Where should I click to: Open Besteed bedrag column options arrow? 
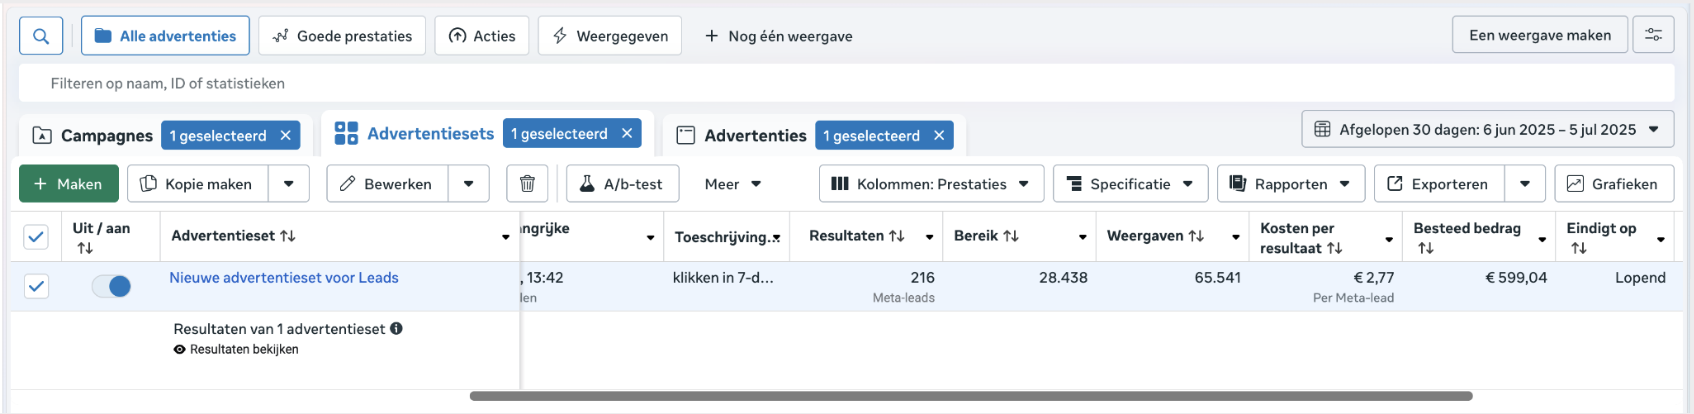[x=1541, y=240]
